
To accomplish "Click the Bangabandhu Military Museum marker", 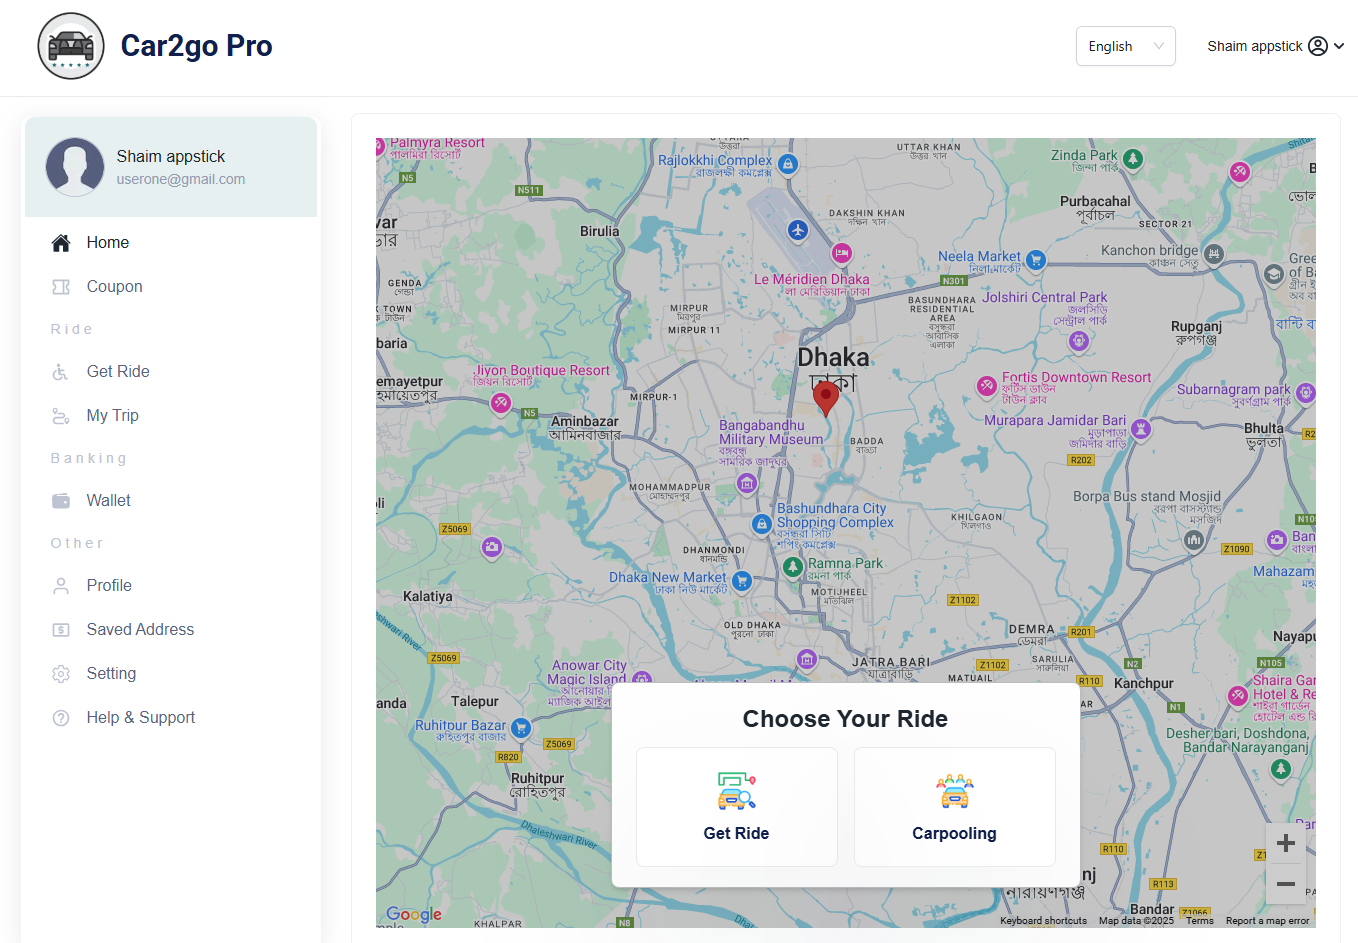I will (747, 484).
